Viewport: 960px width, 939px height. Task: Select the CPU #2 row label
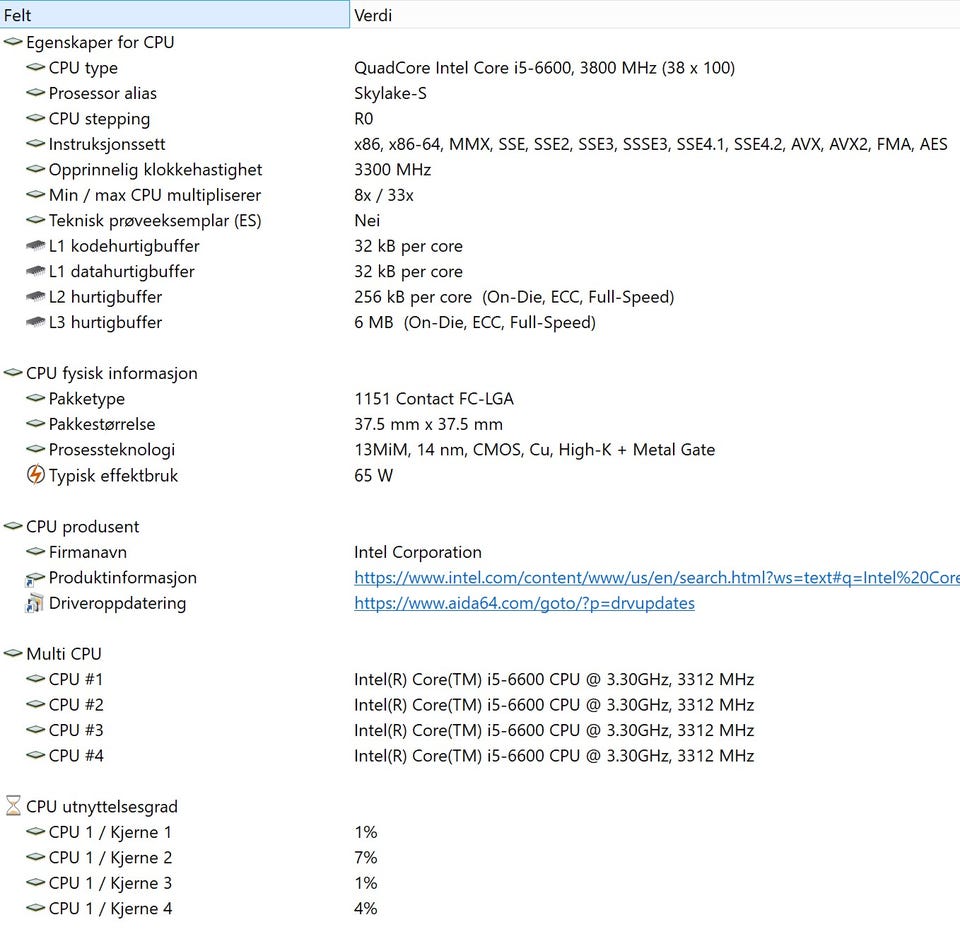[76, 705]
